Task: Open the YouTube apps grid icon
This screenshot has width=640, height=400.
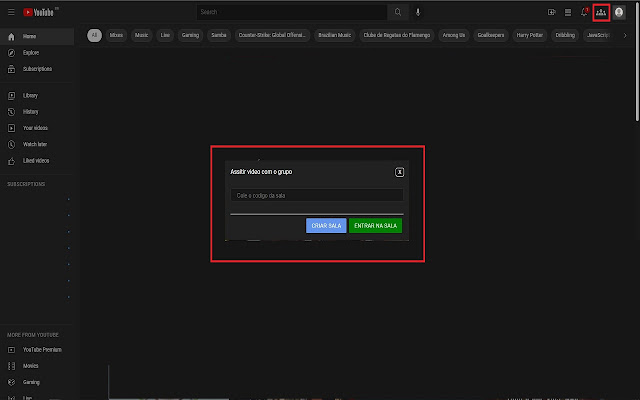Action: [568, 12]
